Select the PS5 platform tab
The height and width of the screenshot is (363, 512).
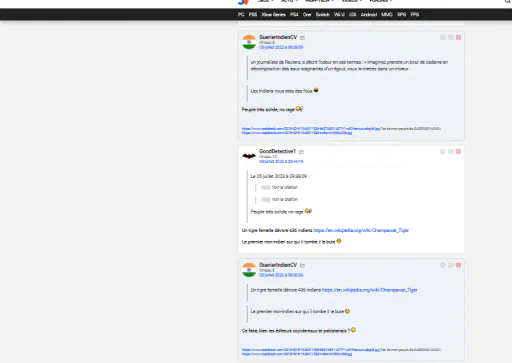pos(253,15)
